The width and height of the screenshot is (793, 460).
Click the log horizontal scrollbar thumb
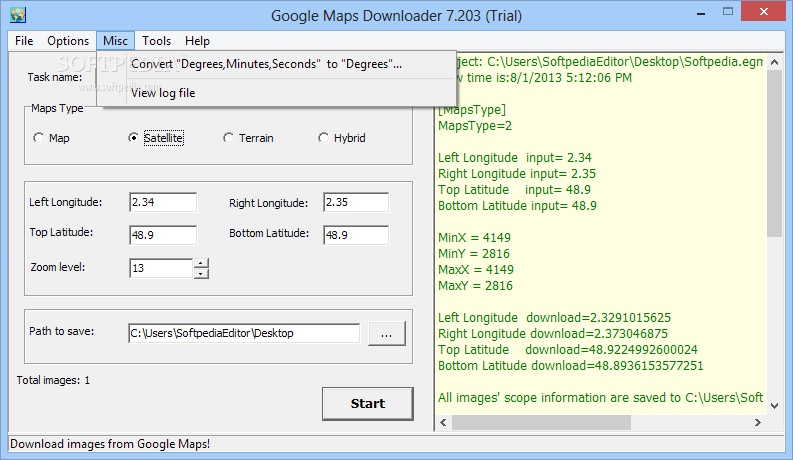click(541, 423)
